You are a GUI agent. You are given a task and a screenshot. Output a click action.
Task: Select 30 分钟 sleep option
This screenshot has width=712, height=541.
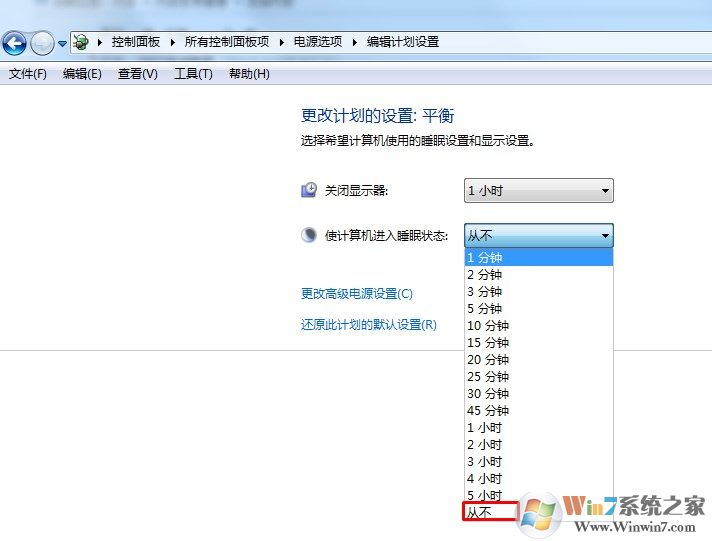(539, 393)
